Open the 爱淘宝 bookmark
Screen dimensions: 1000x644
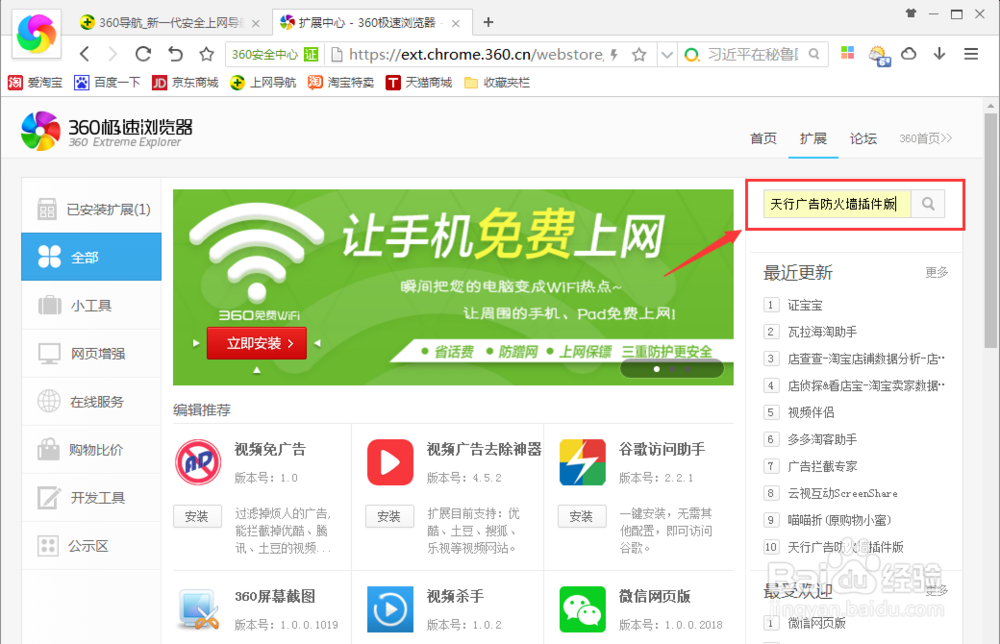[x=35, y=82]
